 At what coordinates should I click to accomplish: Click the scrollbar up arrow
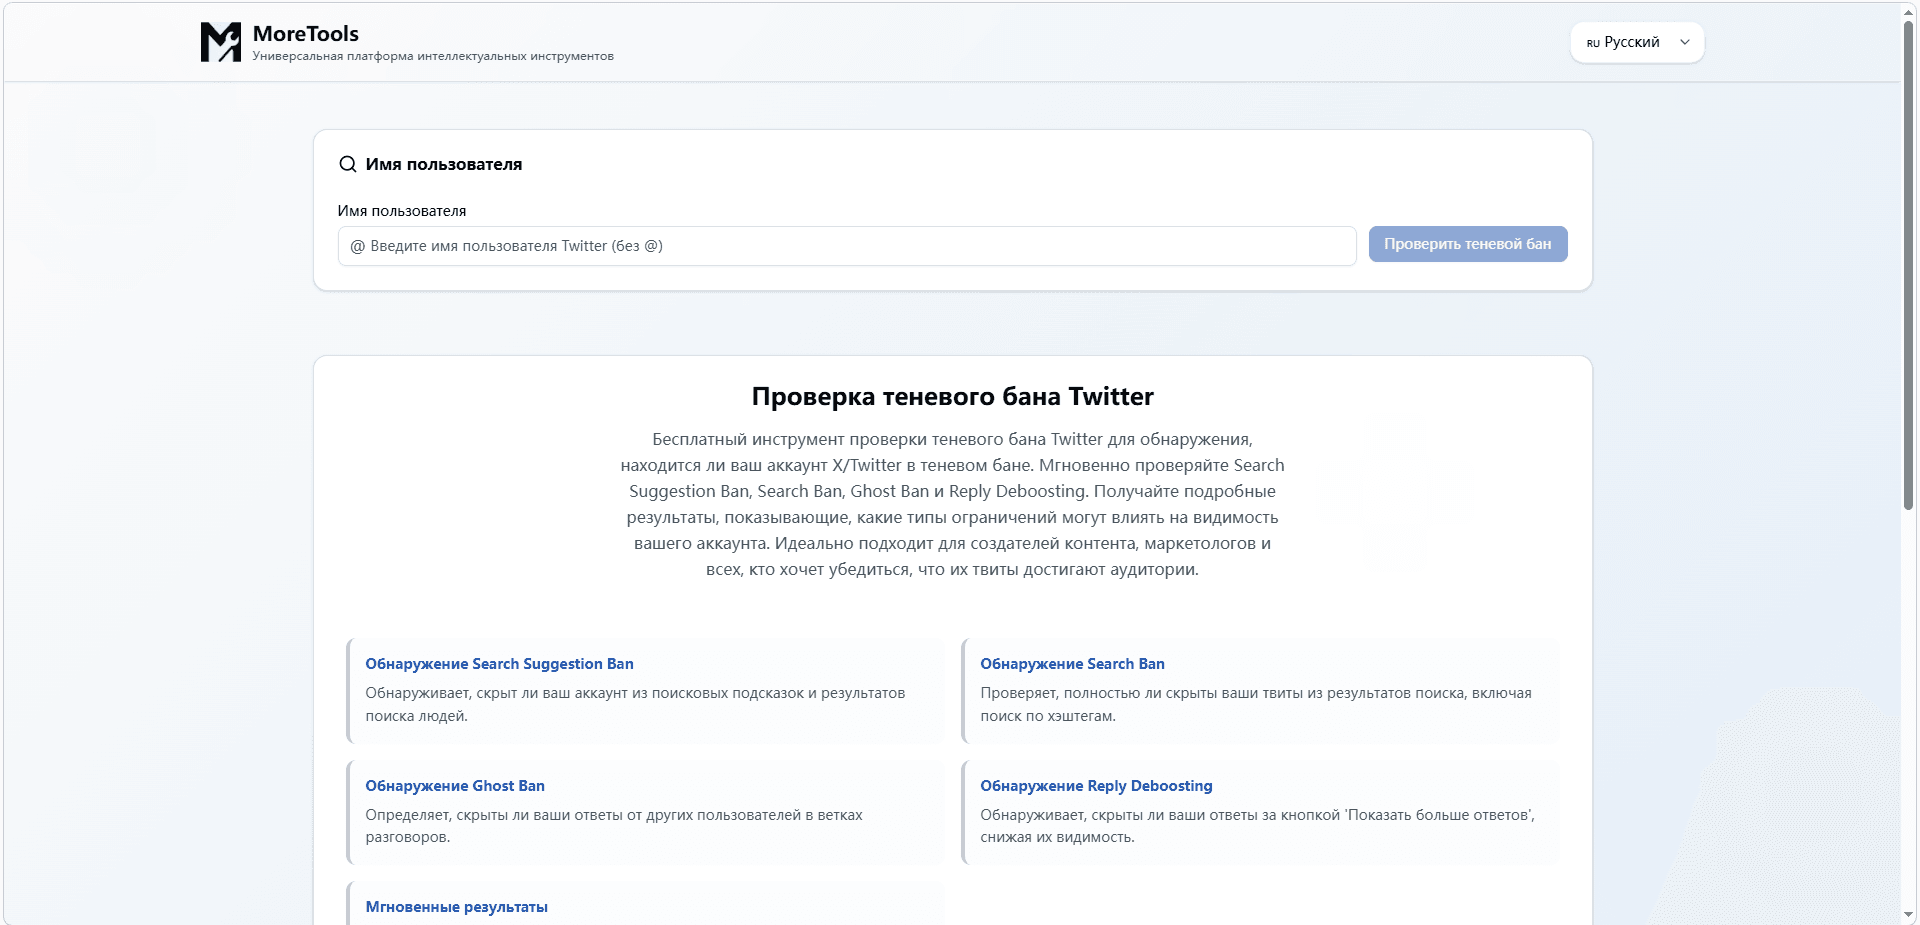point(1908,9)
